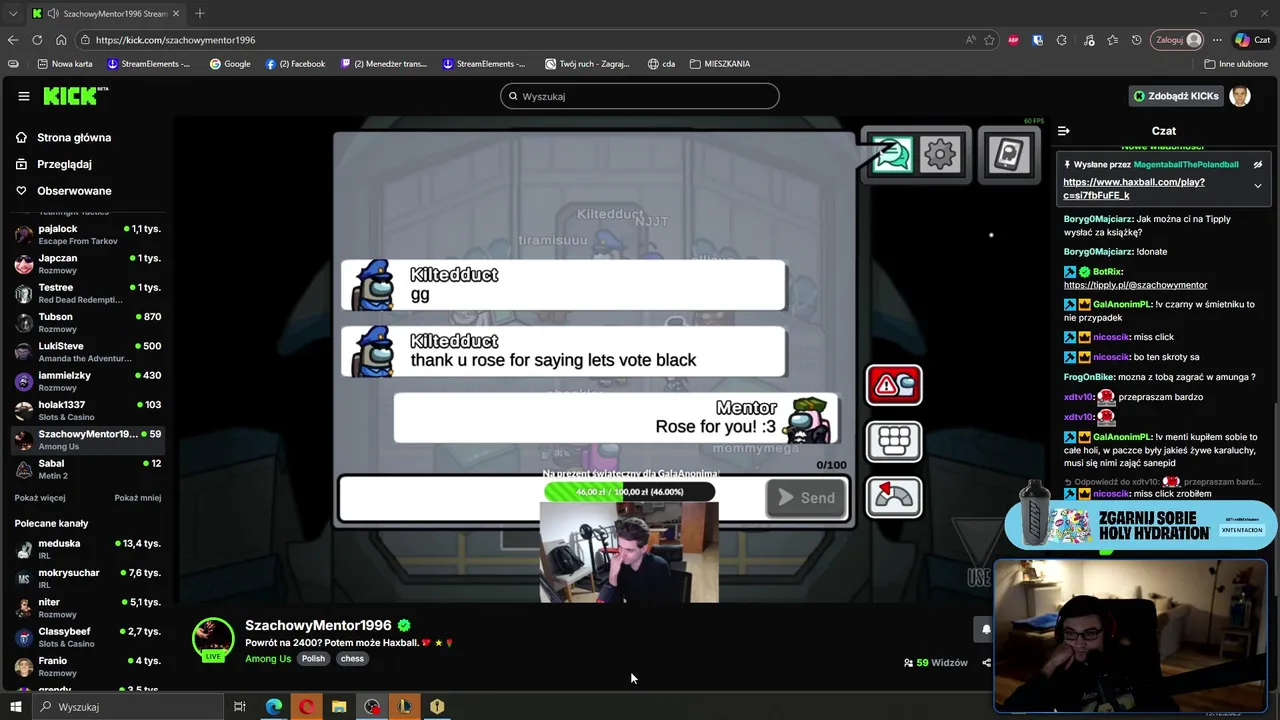Open holak1337's channel in the sidebar
The image size is (1280, 720).
pos(88,410)
